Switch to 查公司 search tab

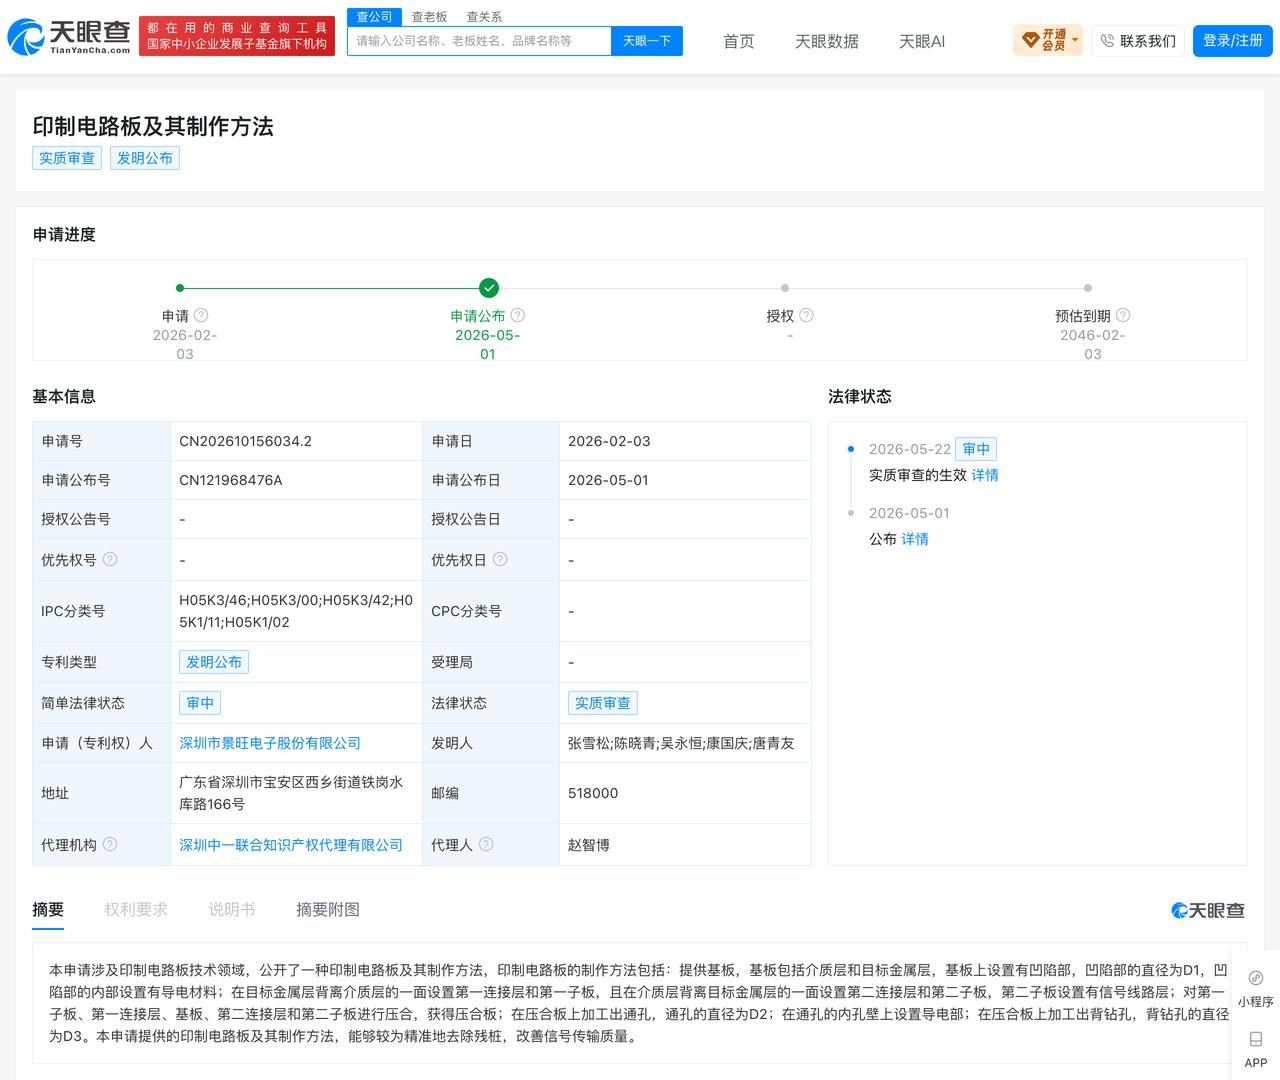click(374, 17)
